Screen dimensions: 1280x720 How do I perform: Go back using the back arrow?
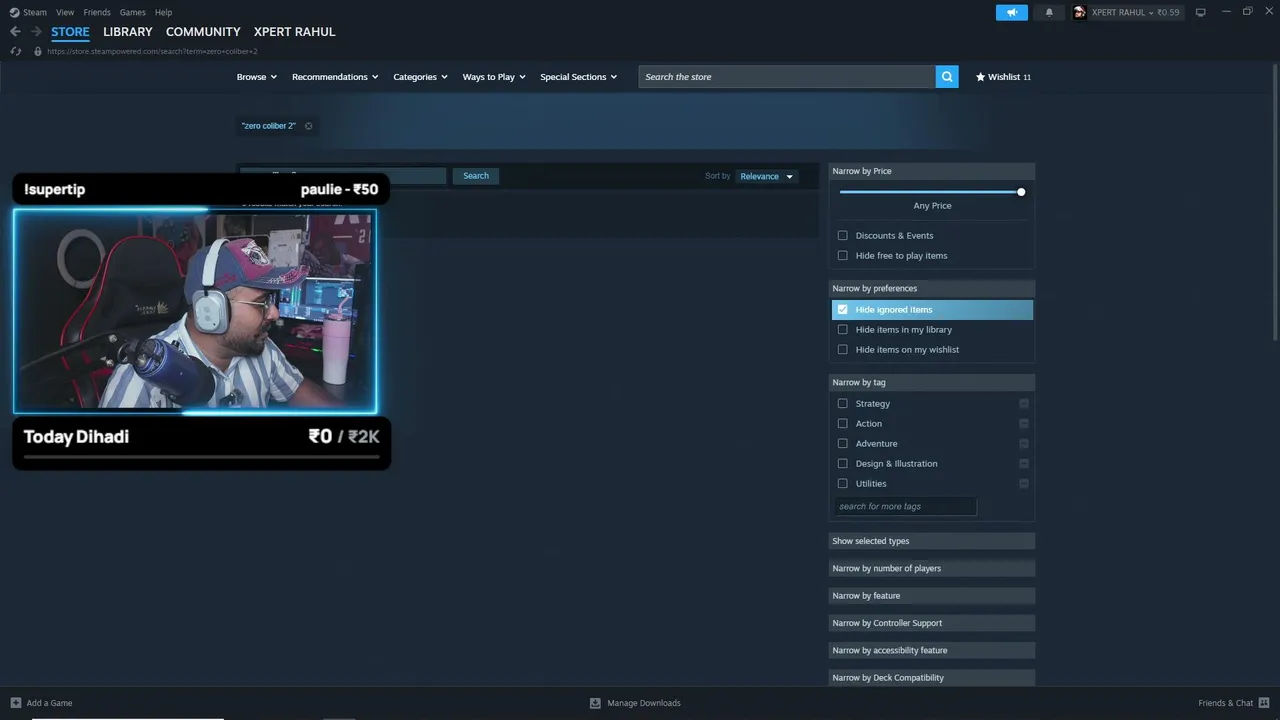[15, 32]
